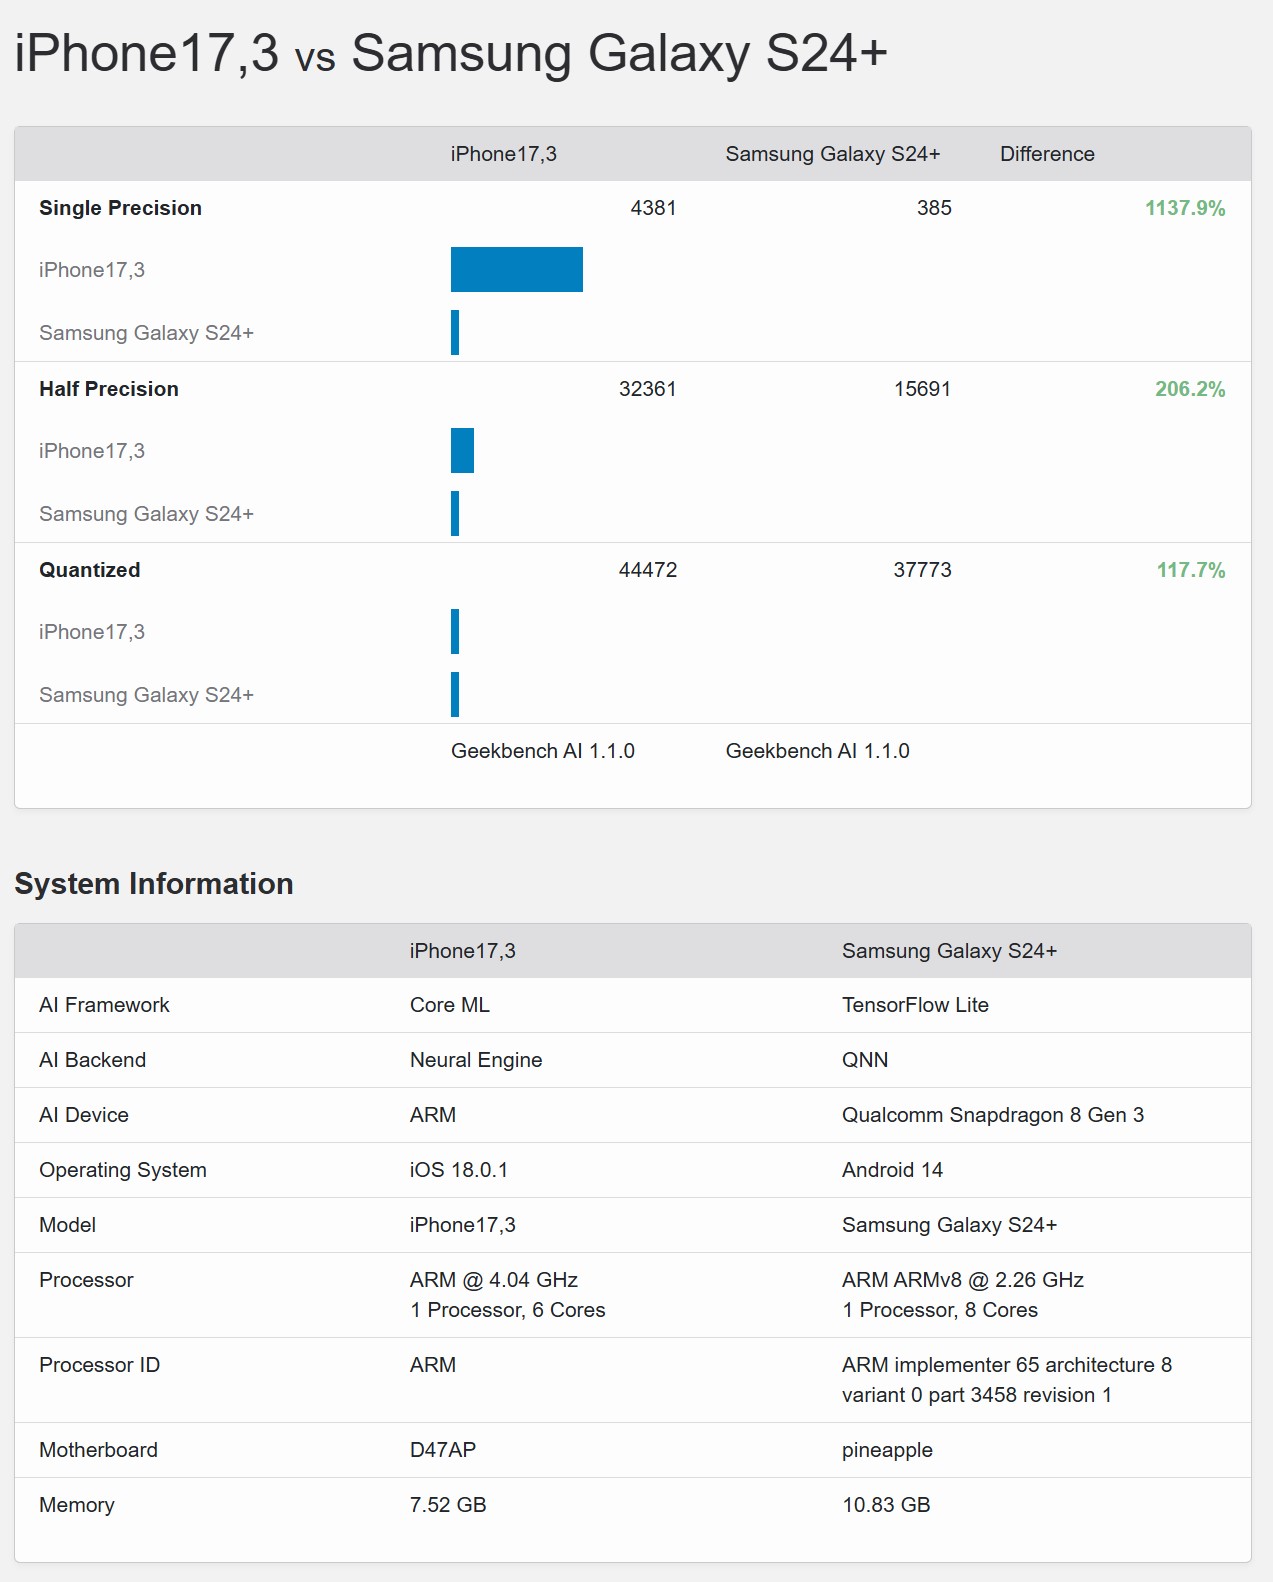This screenshot has height=1582, width=1273.
Task: Select the 206.2% Half Precision difference
Action: tap(1189, 389)
